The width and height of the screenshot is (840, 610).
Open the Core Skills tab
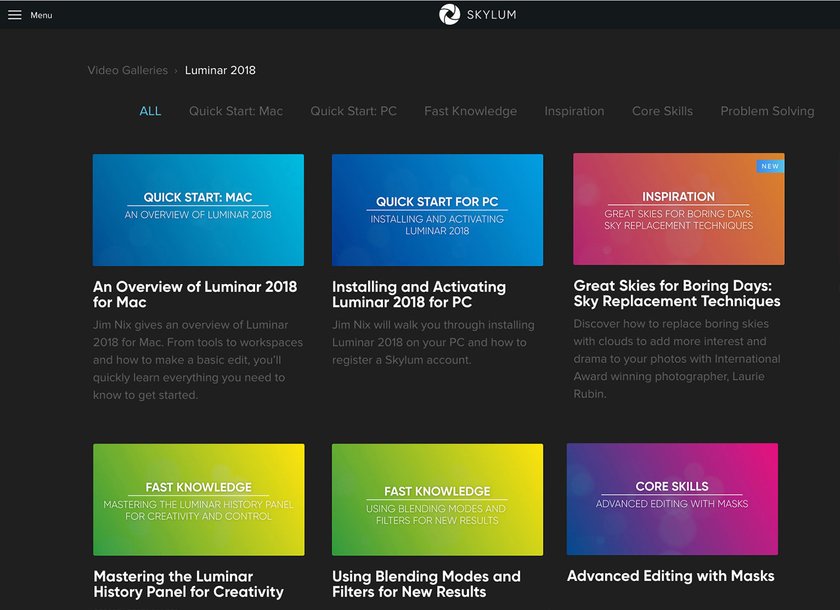point(662,111)
